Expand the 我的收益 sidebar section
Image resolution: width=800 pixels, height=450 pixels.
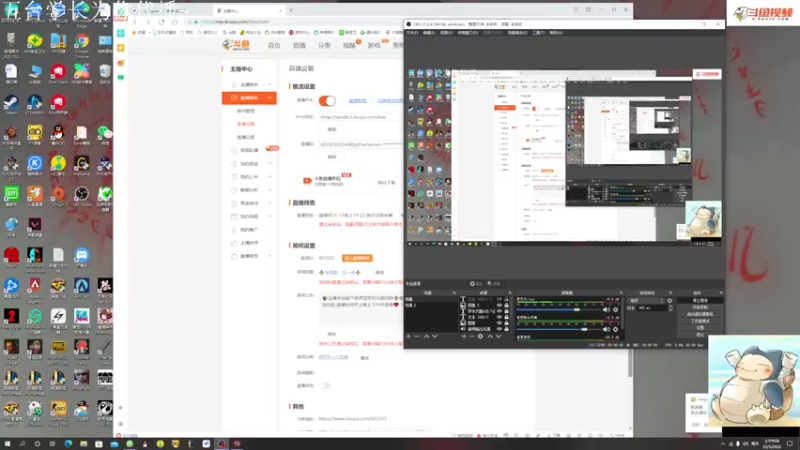(x=270, y=163)
